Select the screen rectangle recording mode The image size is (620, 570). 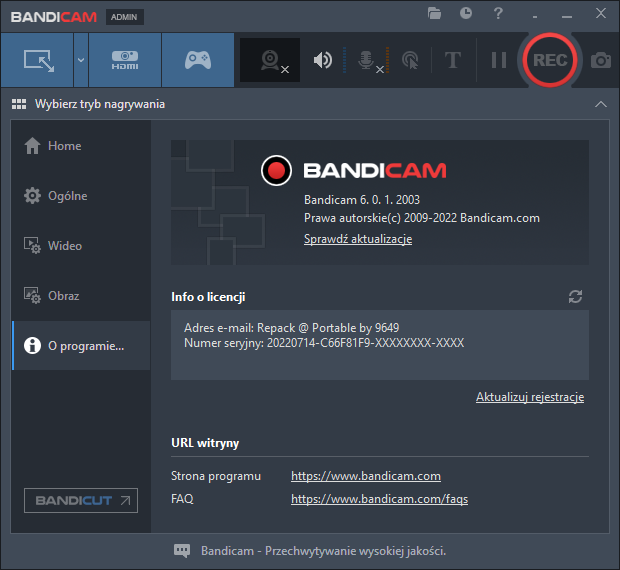[37, 60]
